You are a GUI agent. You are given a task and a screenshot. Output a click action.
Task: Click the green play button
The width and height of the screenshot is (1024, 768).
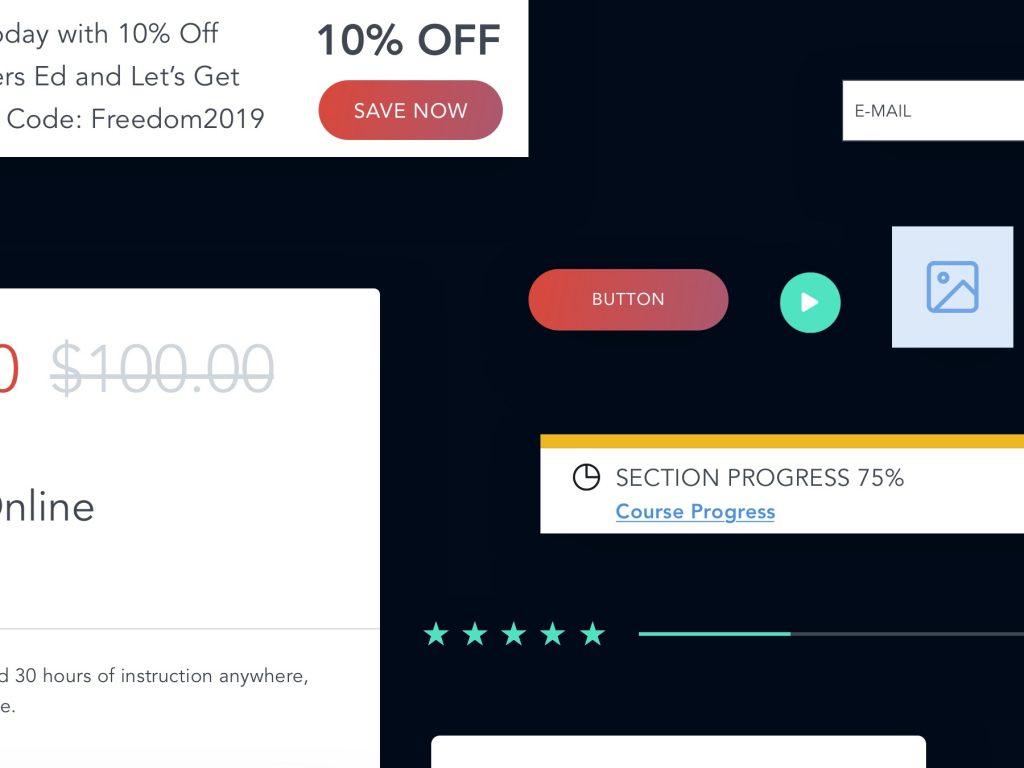point(810,302)
